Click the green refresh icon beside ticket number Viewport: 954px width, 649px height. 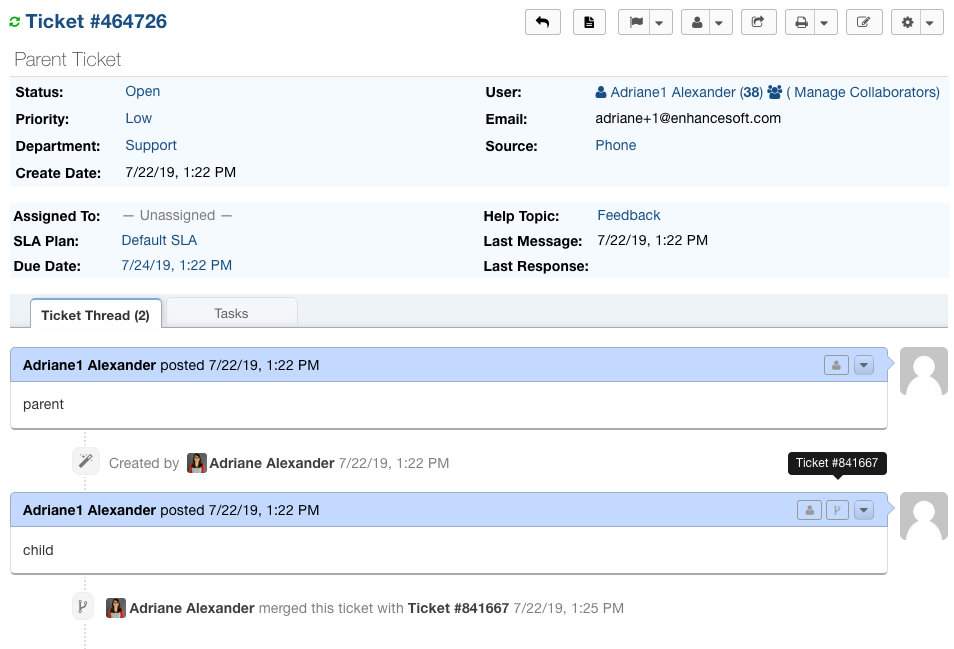[15, 22]
